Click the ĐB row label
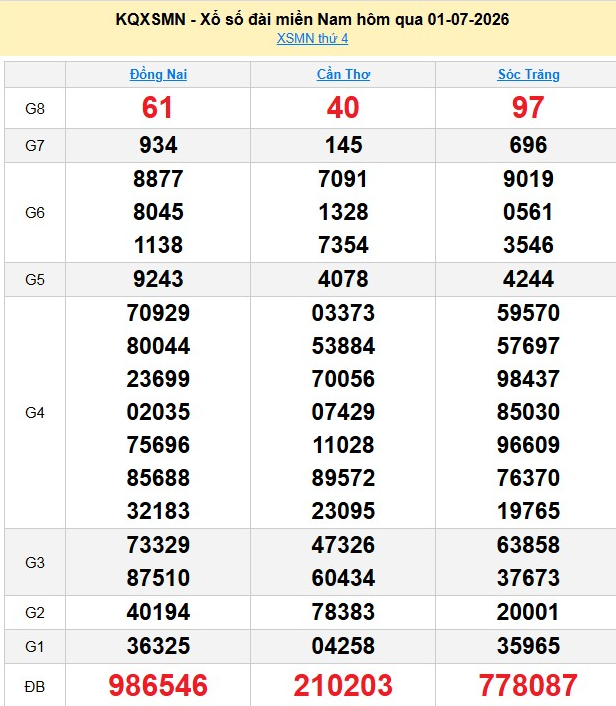 [35, 687]
